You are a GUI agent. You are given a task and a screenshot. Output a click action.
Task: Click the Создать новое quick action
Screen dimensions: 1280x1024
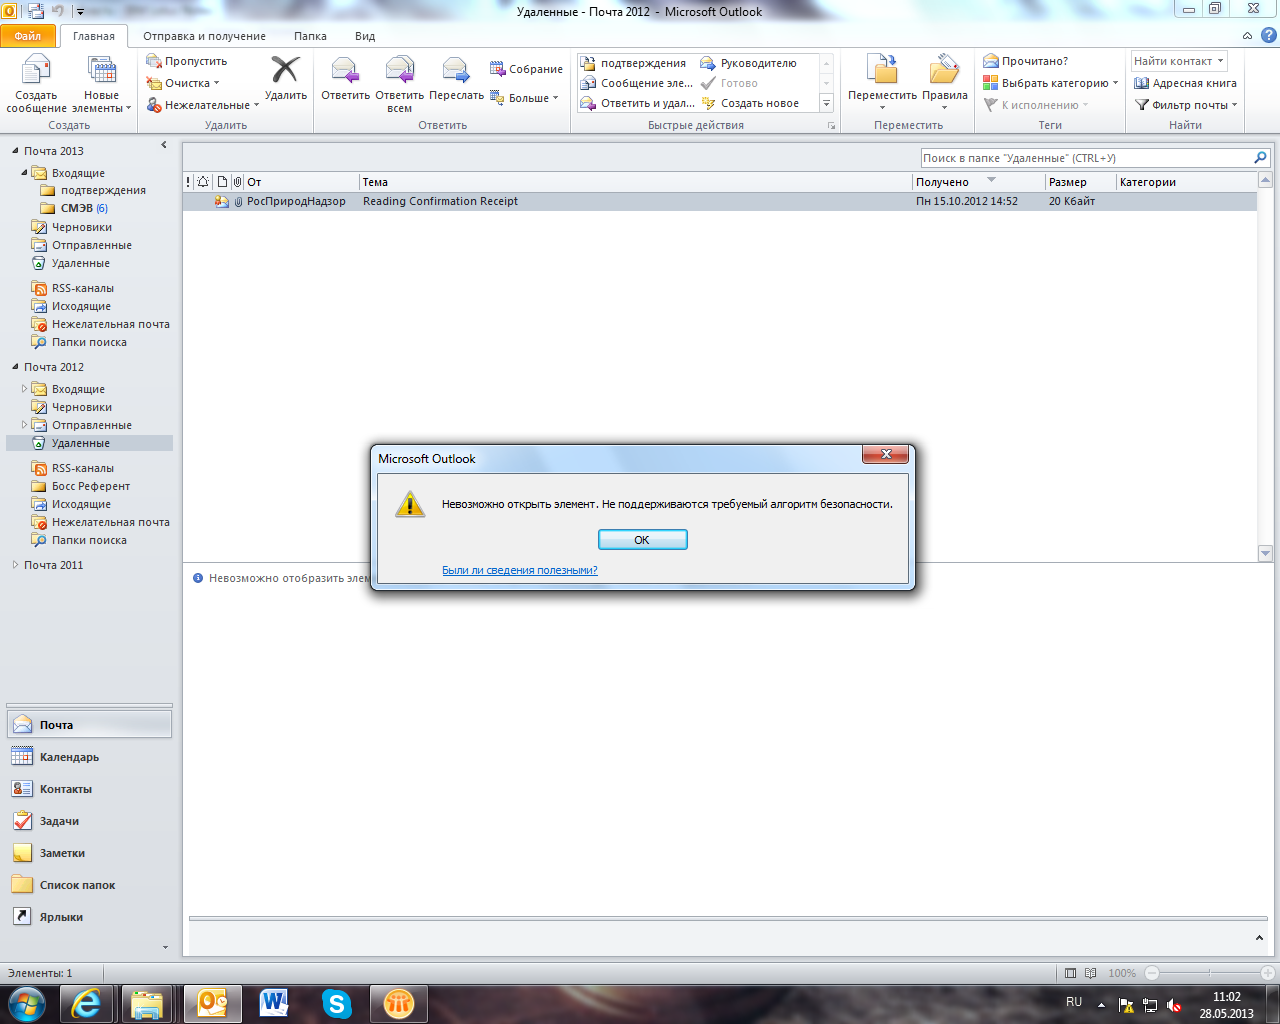pos(750,103)
